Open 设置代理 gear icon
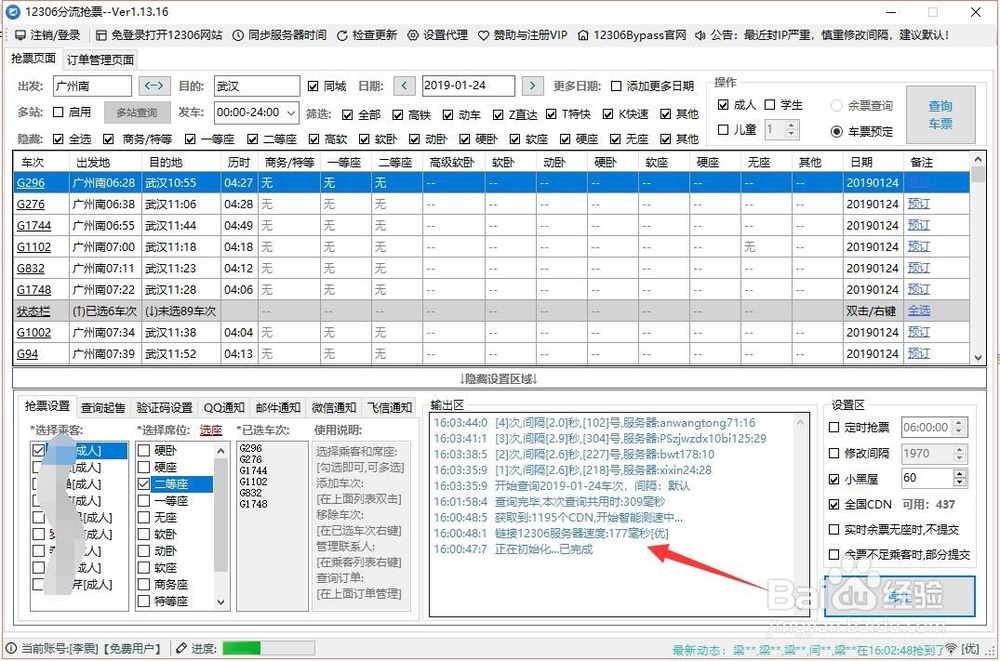Viewport: 1000px width, 661px height. coord(414,35)
